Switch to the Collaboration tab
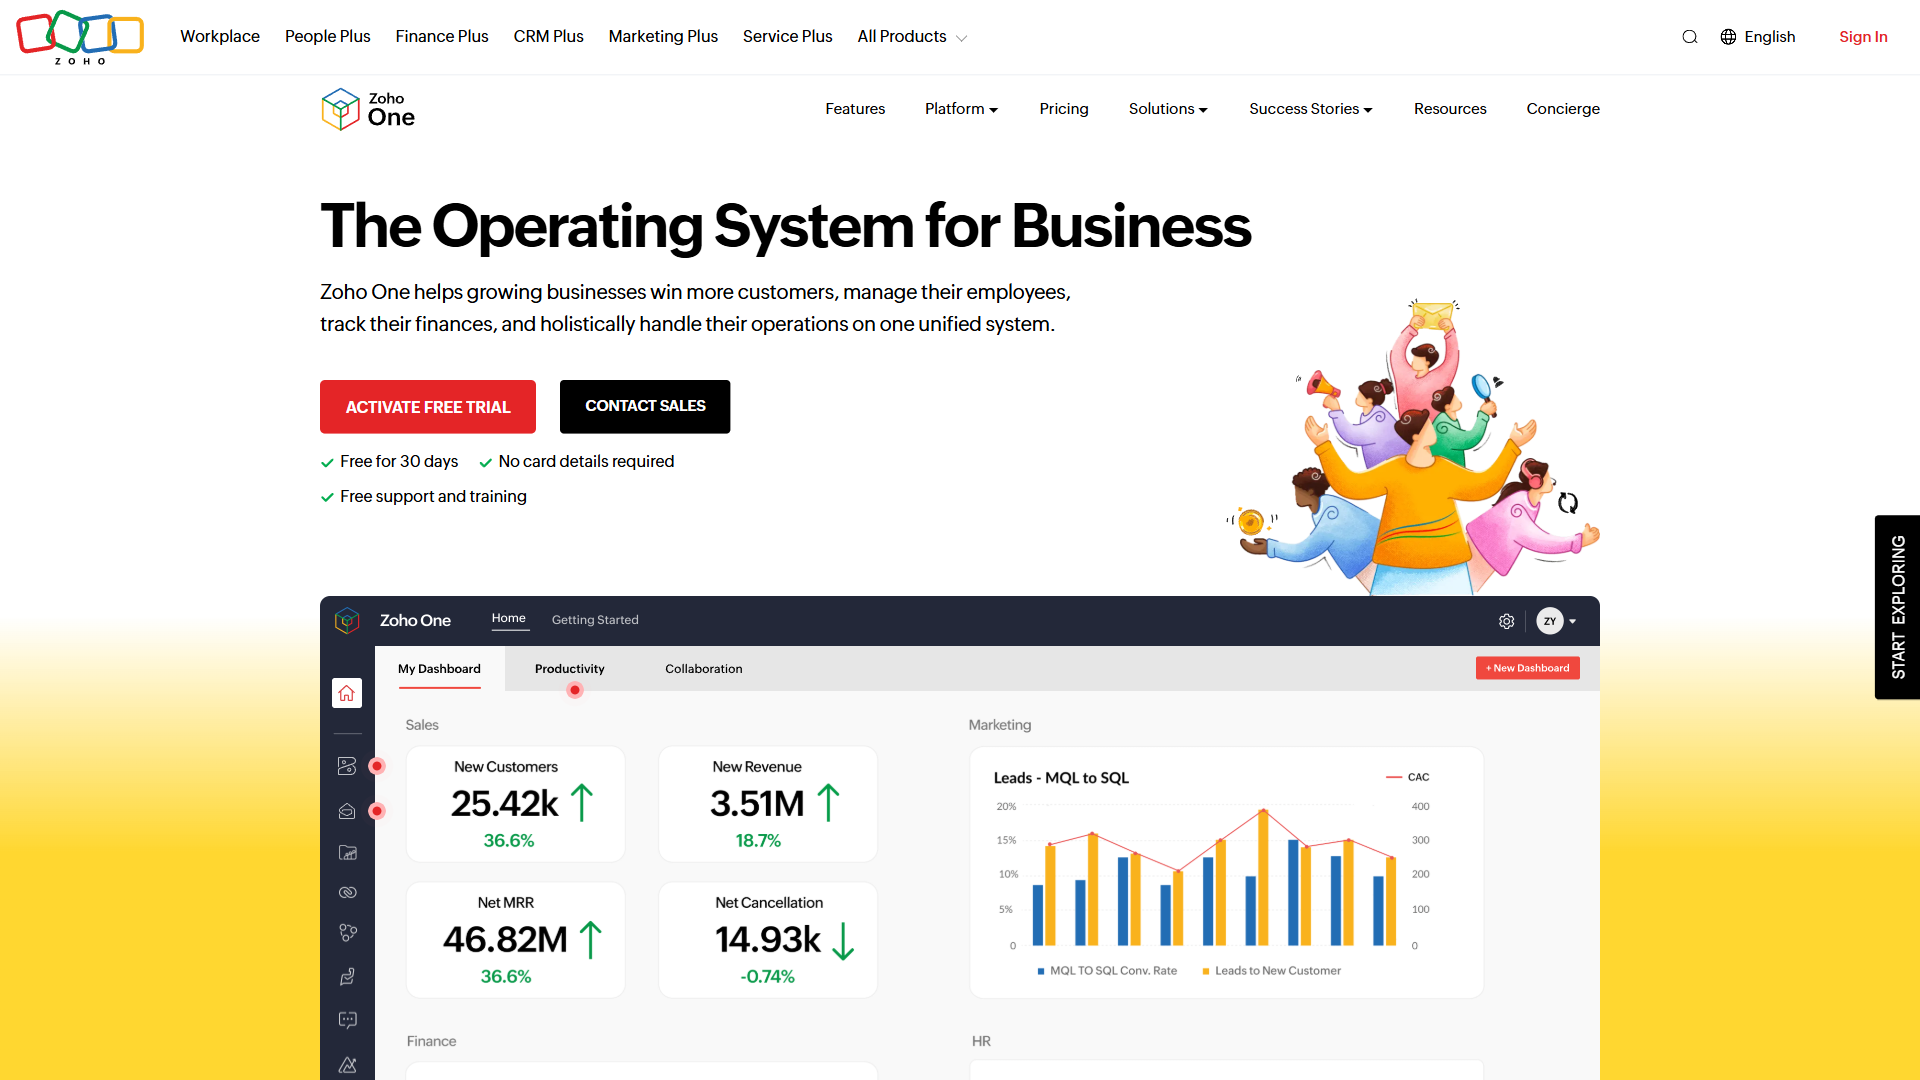 [x=704, y=669]
